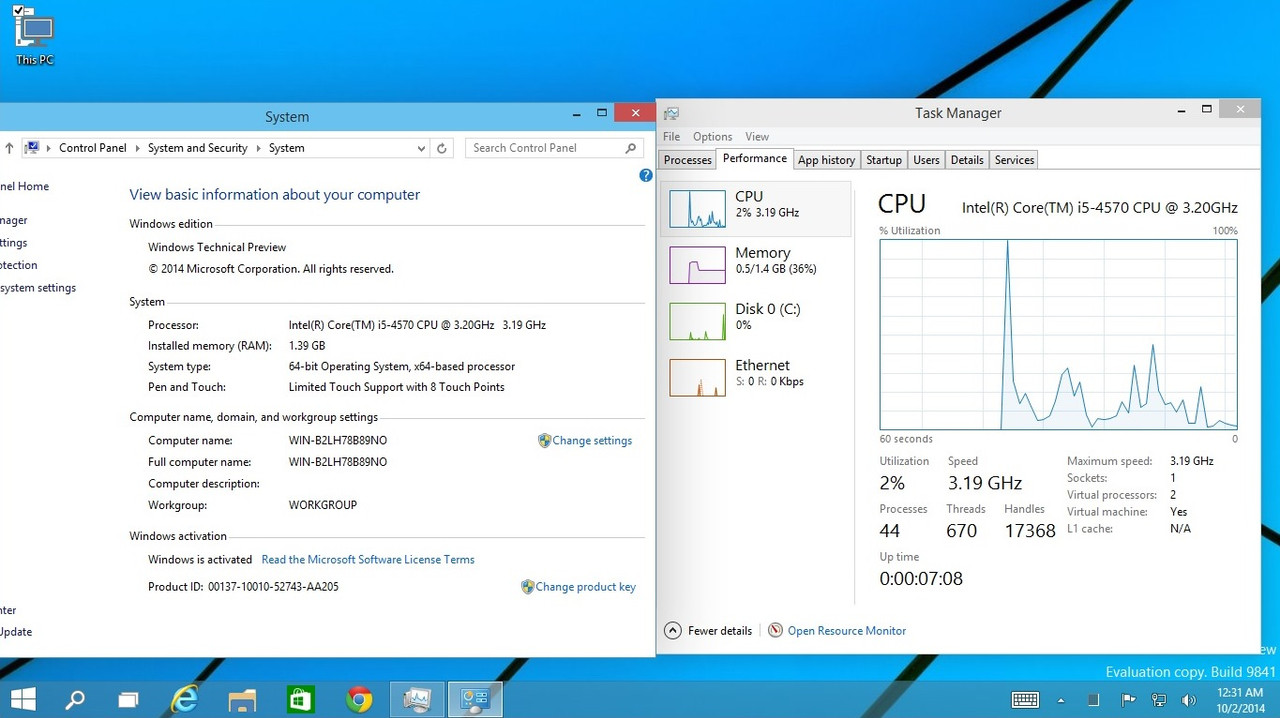Click the Change settings link
Screen dimensions: 1280x718
[x=592, y=440]
